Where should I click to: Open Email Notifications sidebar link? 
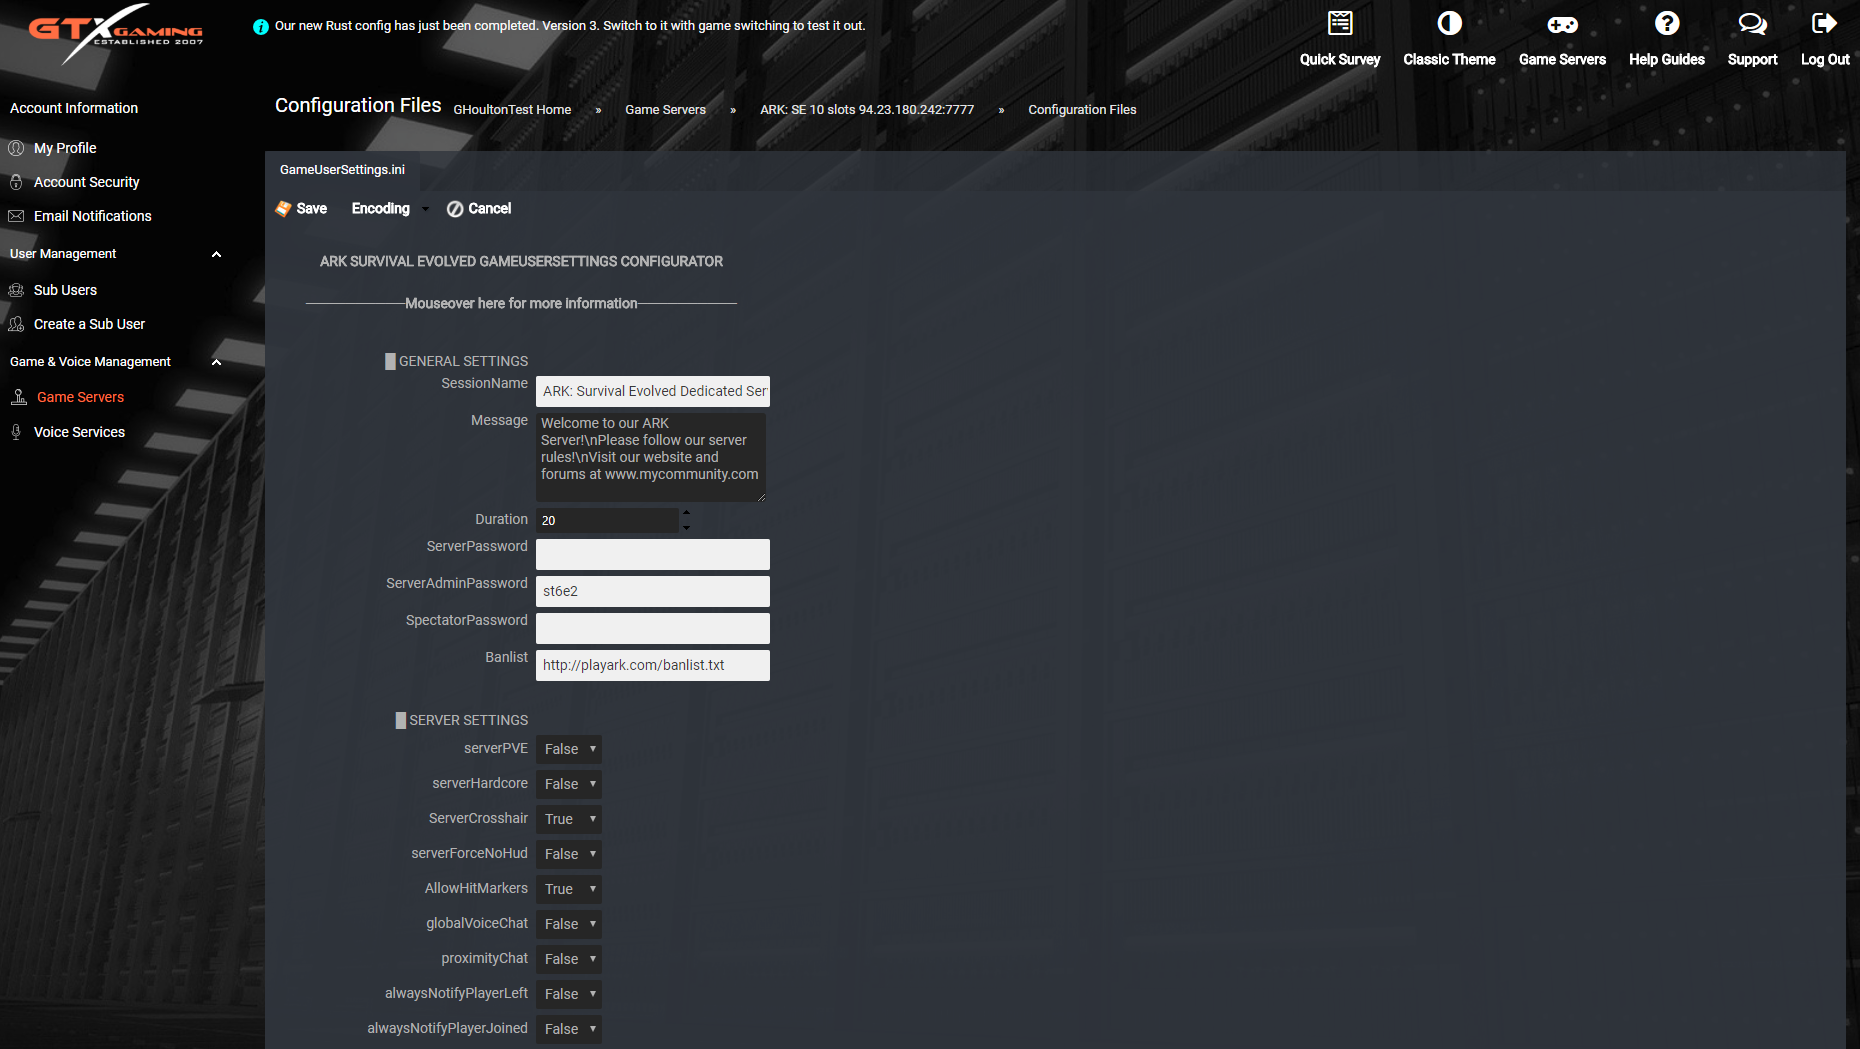(93, 216)
